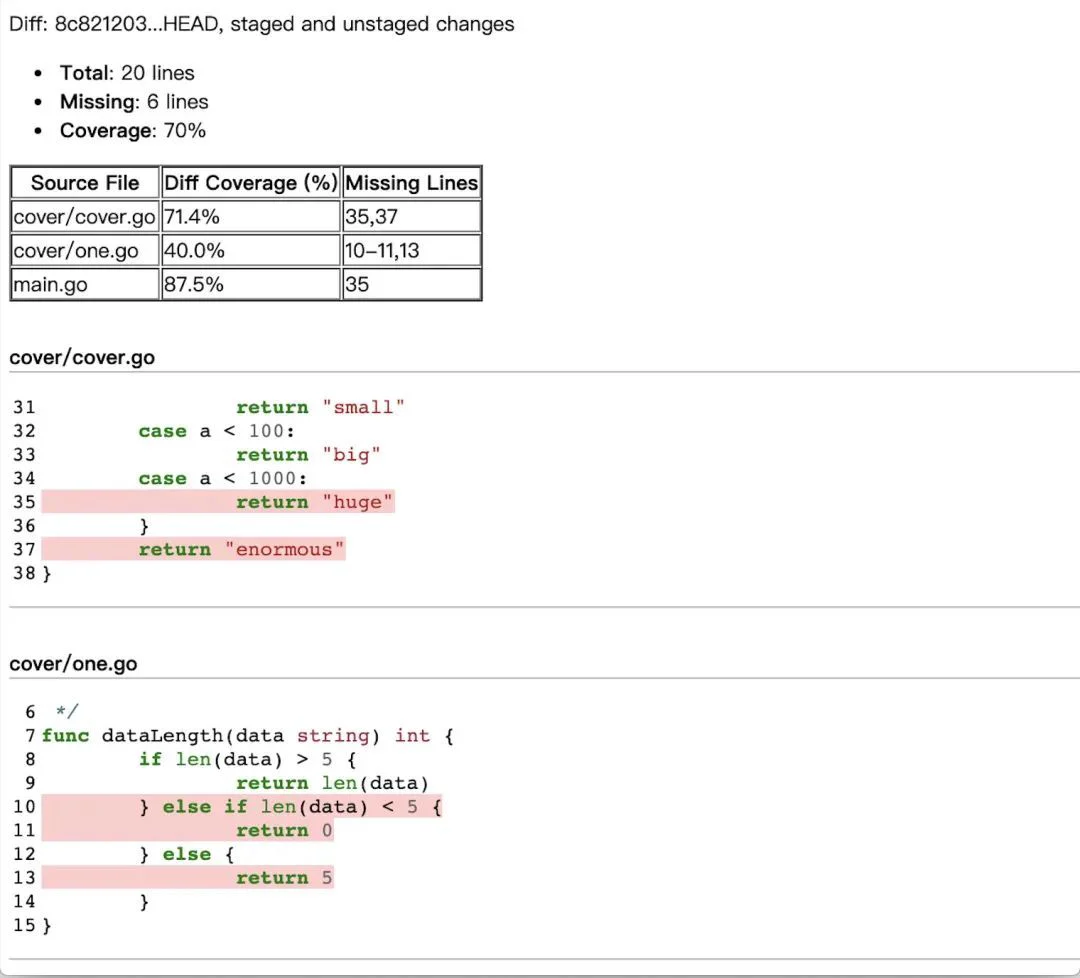This screenshot has width=1080, height=978.
Task: Click line 7 'func dataLength' declaration
Action: 248,736
